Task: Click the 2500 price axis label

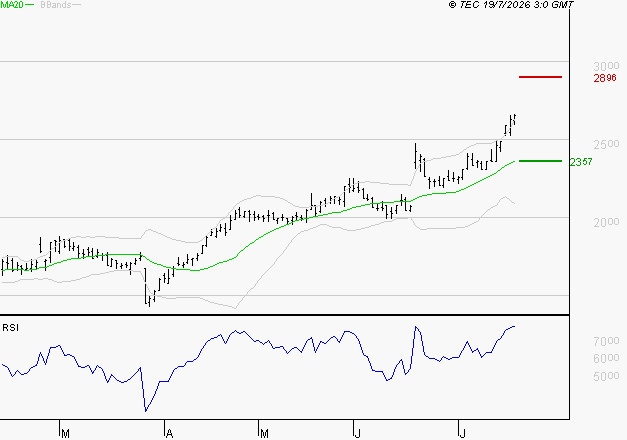Action: 606,144
